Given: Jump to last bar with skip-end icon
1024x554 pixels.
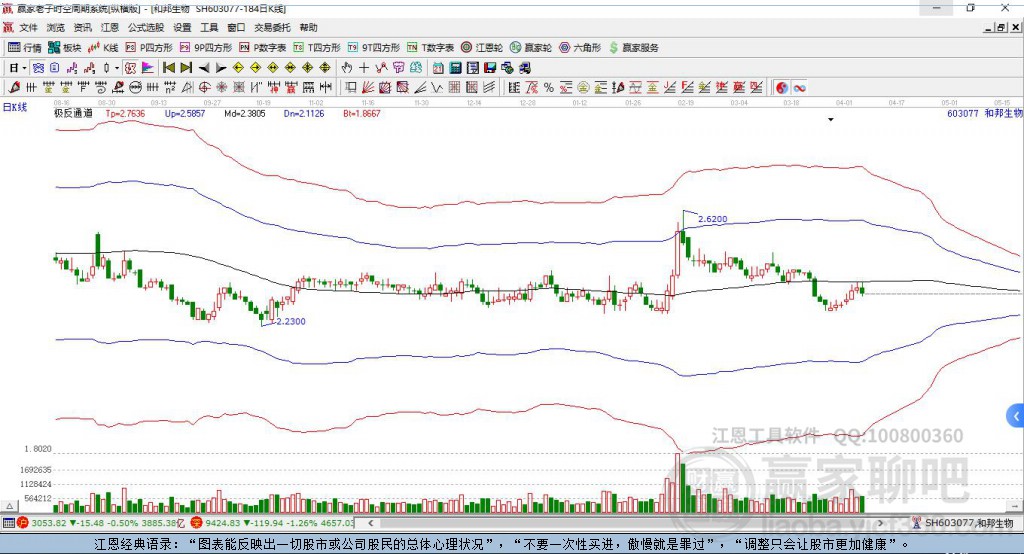Looking at the screenshot, I should tap(186, 68).
